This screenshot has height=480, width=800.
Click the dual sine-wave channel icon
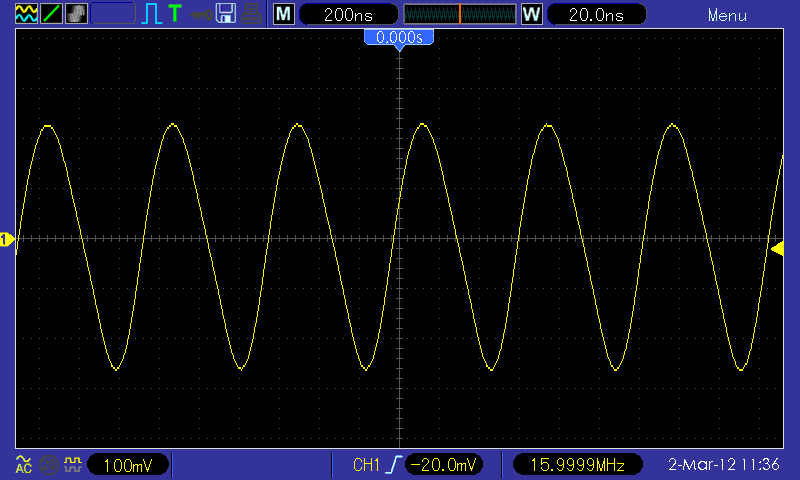coord(26,14)
